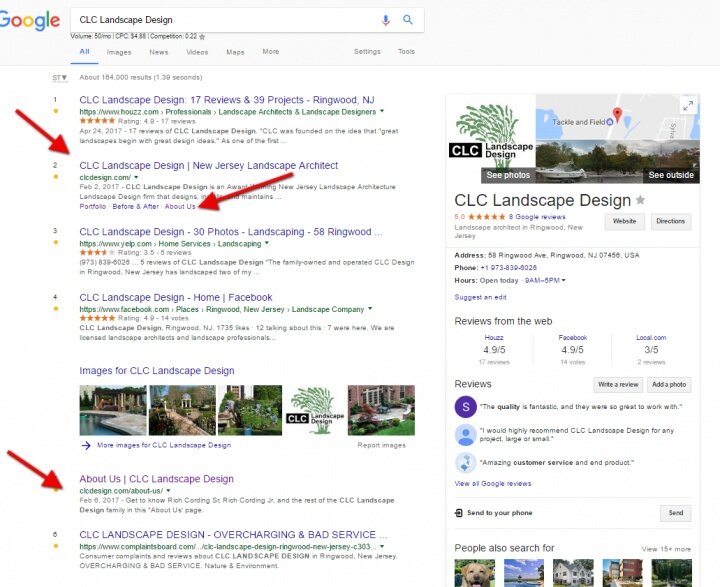
Task: Call the phone number +1 973-839-6026
Action: [x=508, y=267]
